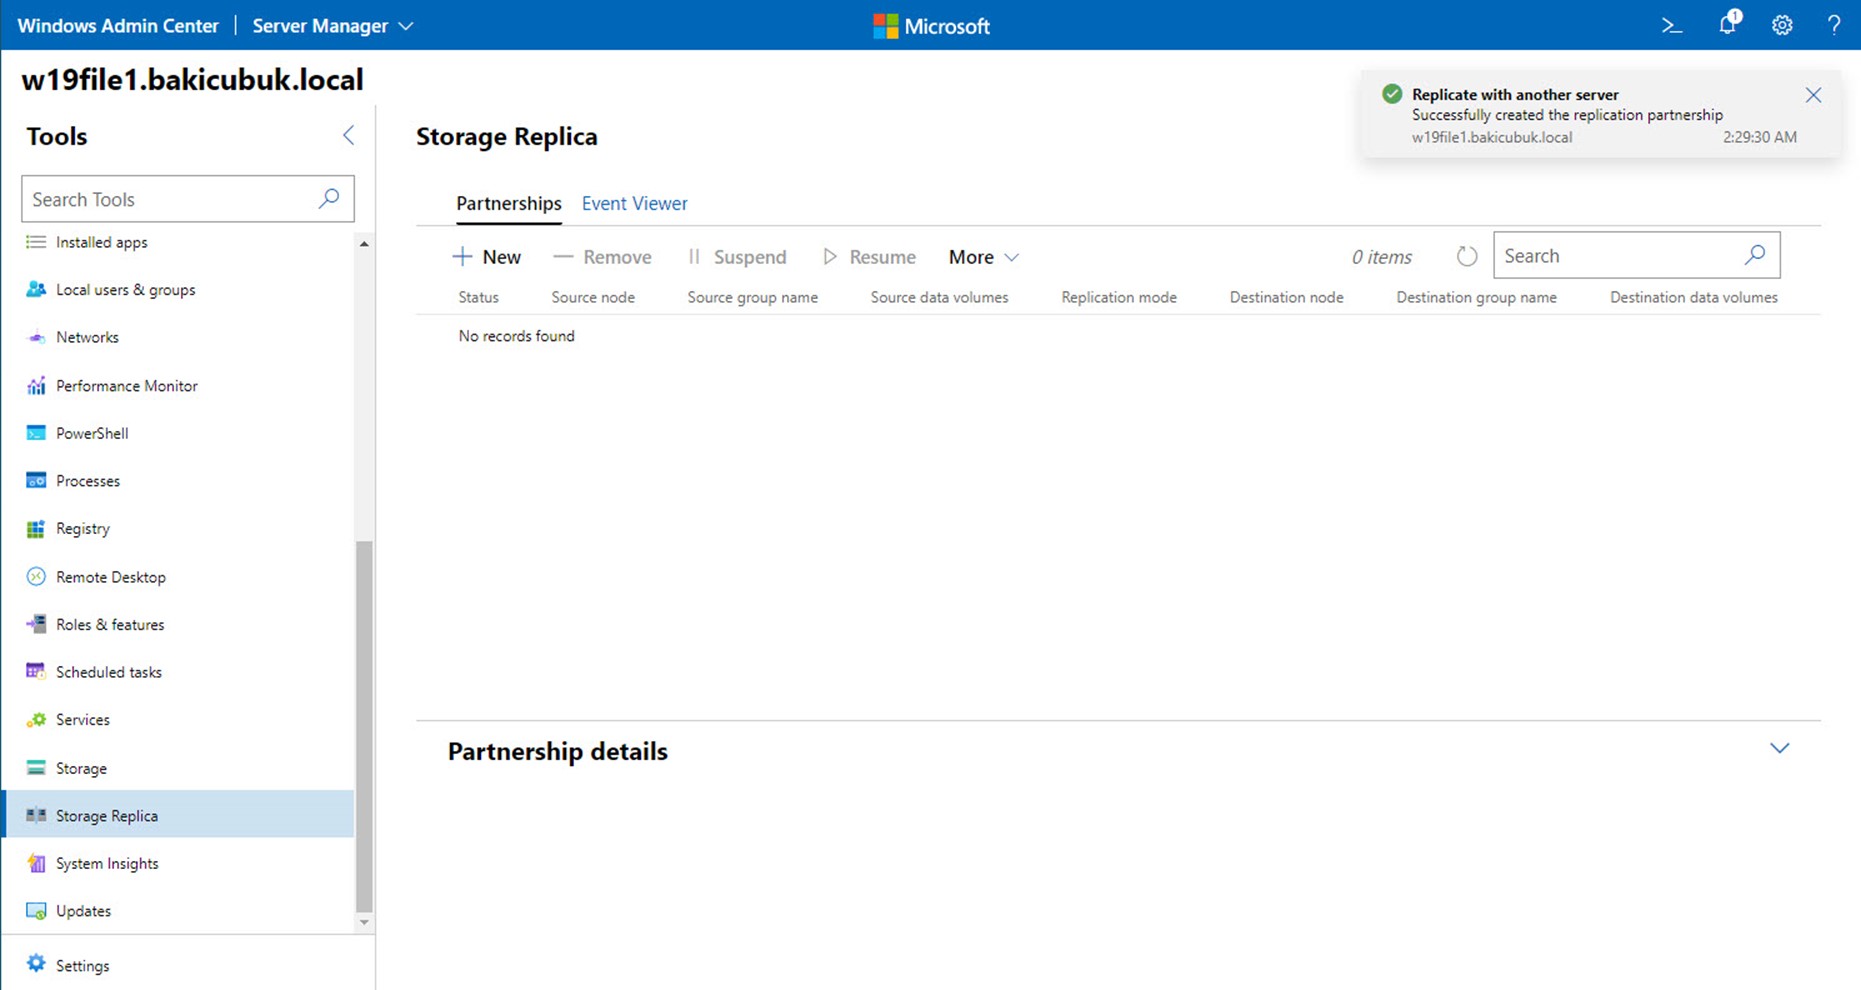Open PowerShell console icon in header

1672,26
